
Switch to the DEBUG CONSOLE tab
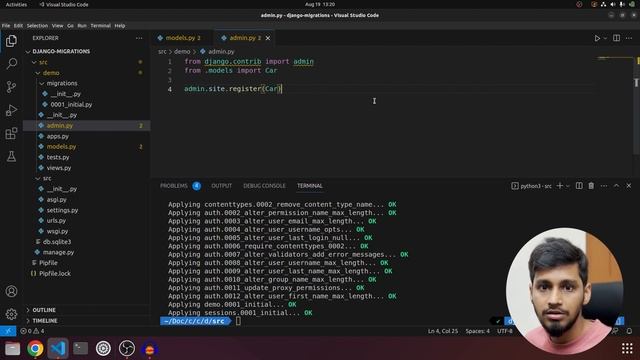pos(264,186)
